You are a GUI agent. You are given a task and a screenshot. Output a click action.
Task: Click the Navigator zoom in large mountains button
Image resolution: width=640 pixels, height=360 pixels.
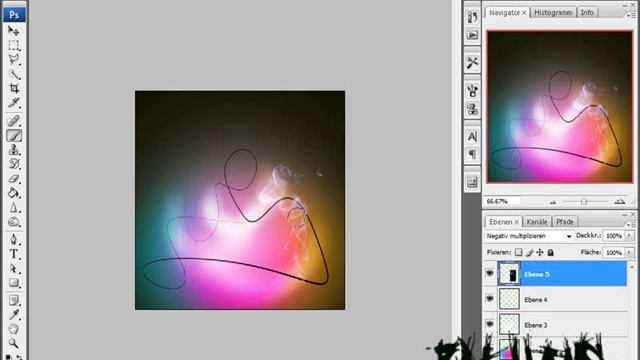pyautogui.click(x=620, y=201)
